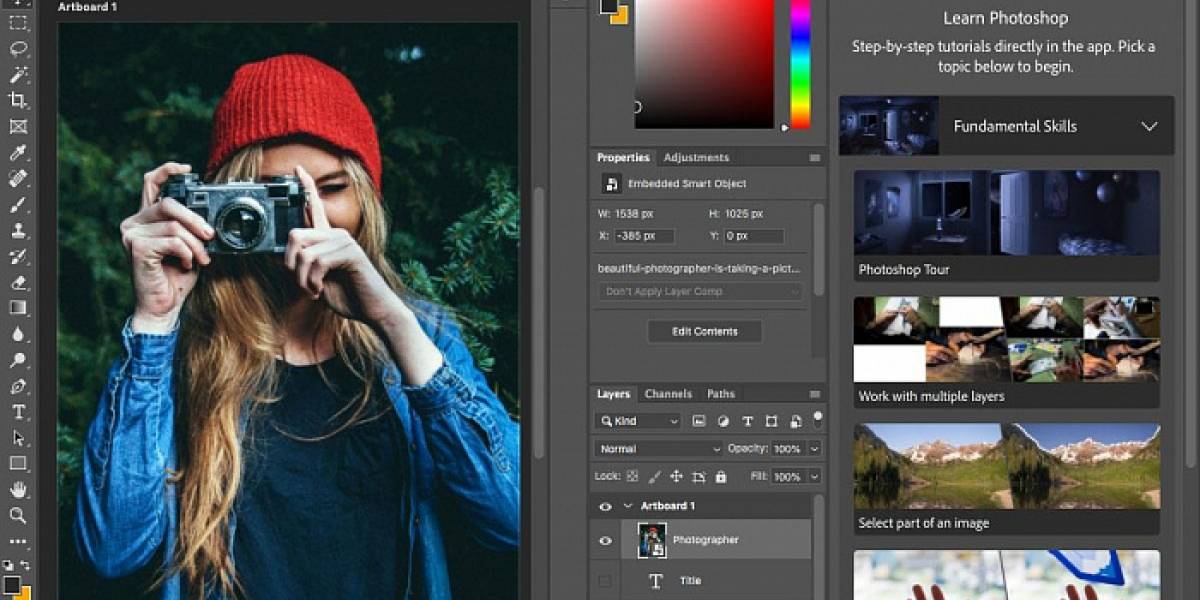Click the Y position input field
This screenshot has height=600, width=1200.
click(754, 236)
